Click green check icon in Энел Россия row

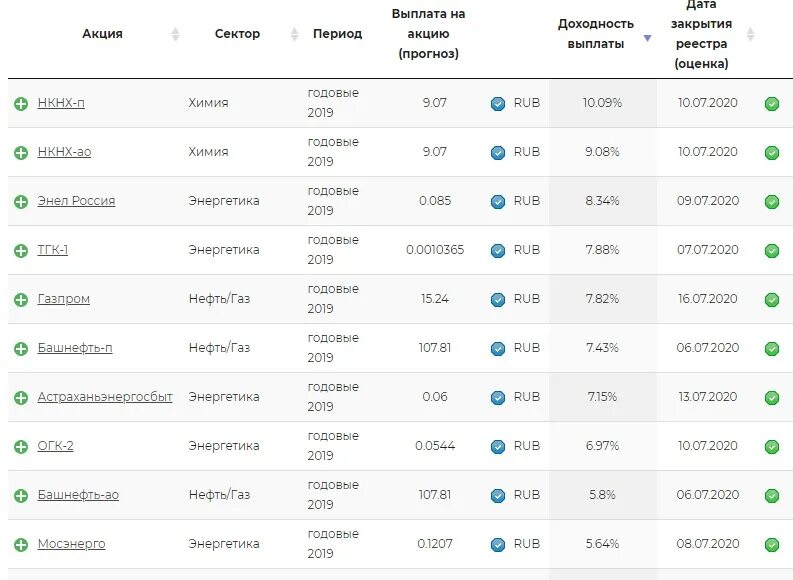(x=772, y=202)
